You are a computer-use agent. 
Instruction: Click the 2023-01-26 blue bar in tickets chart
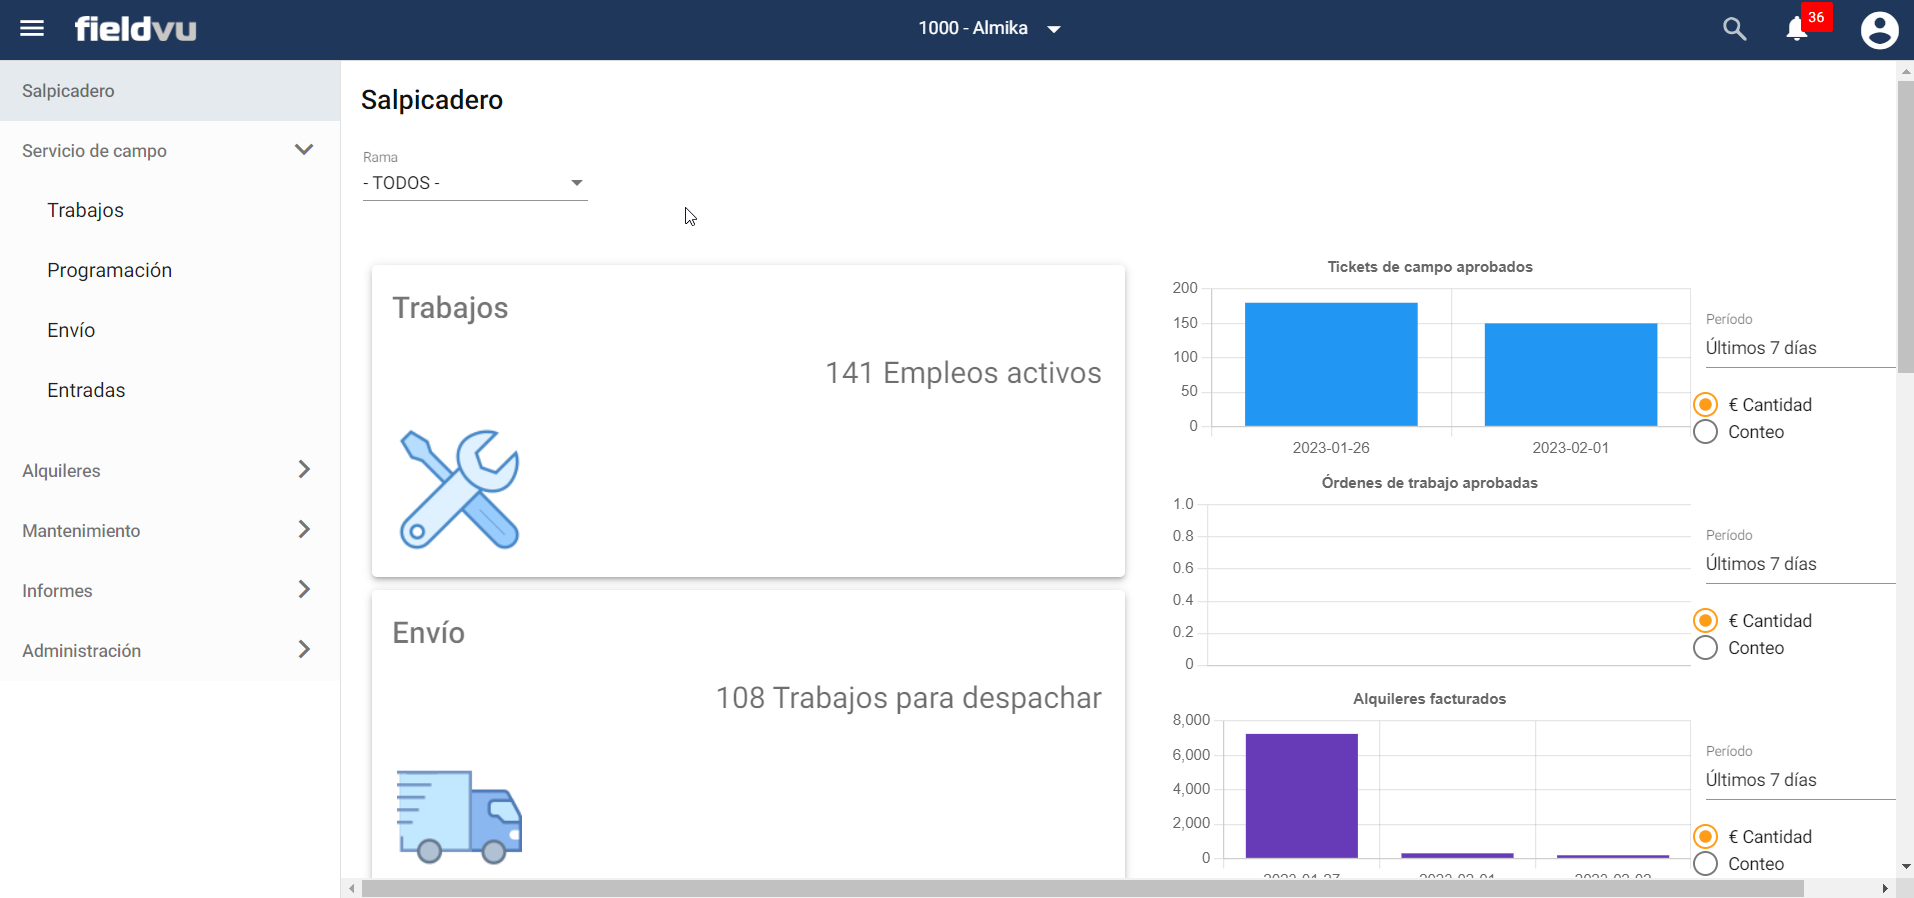1330,365
